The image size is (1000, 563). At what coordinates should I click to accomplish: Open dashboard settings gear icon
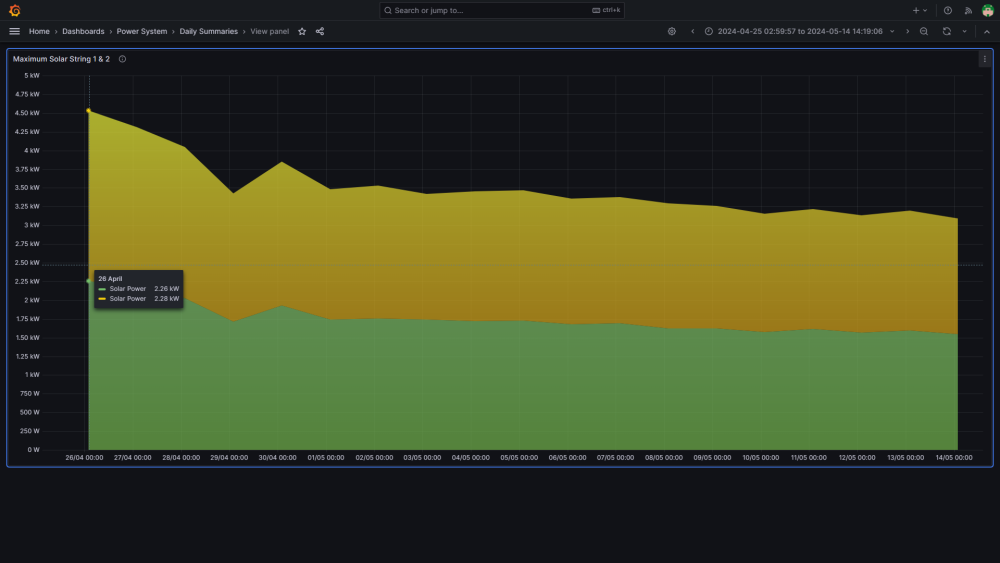coord(672,31)
